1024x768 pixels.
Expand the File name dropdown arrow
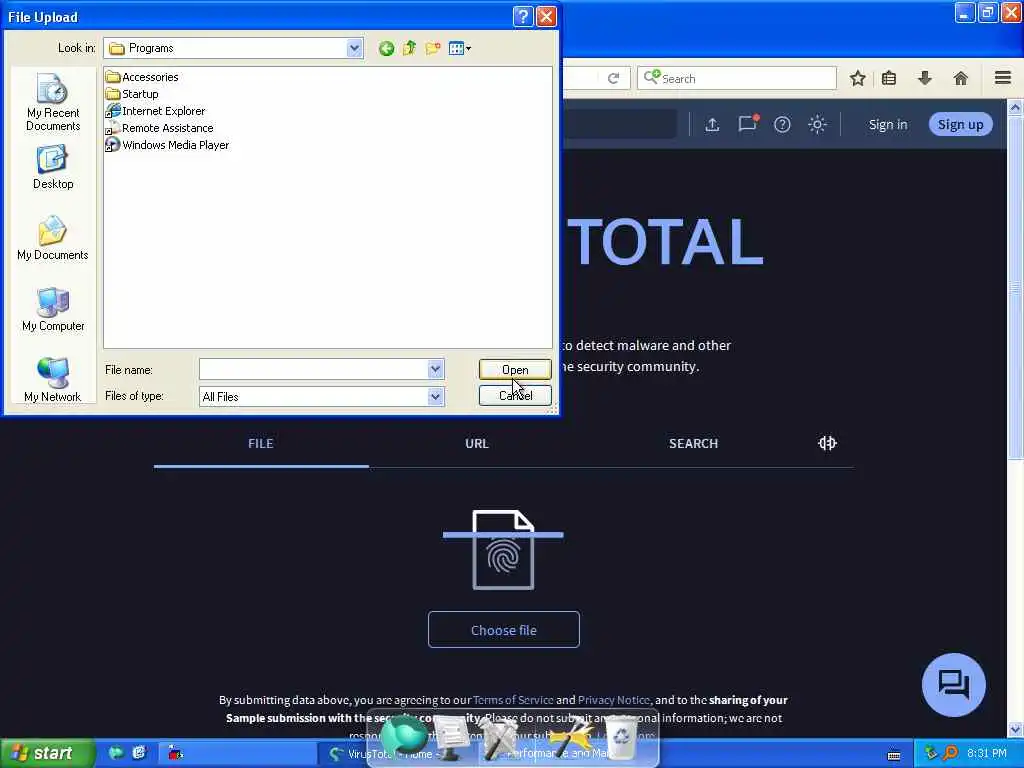436,370
